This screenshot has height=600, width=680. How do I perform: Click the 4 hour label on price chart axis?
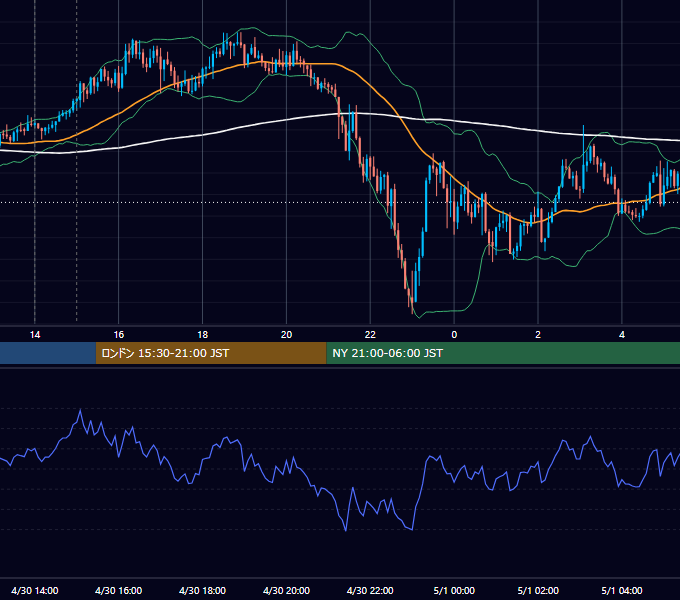[622, 335]
